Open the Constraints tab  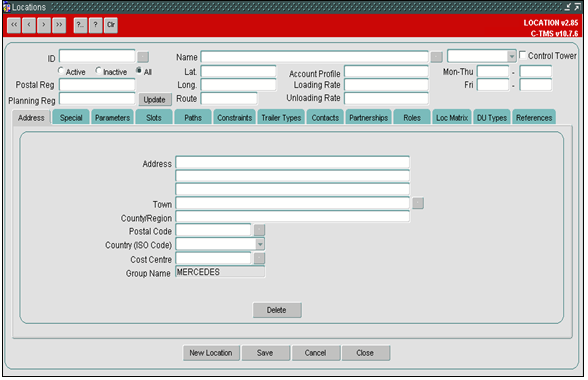point(234,118)
